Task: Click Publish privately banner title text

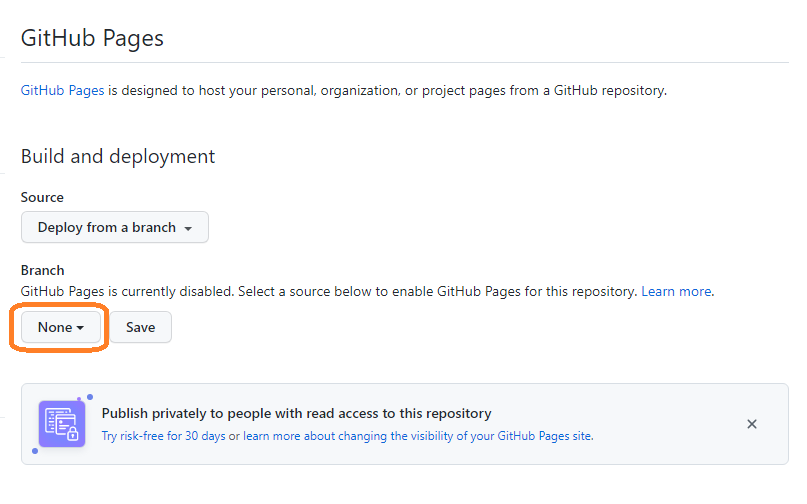Action: point(296,413)
